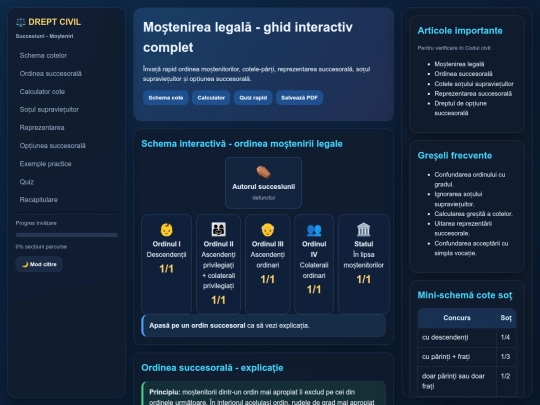
Task: Click the 1/3 cell in Mini-schemă table
Action: (x=506, y=357)
